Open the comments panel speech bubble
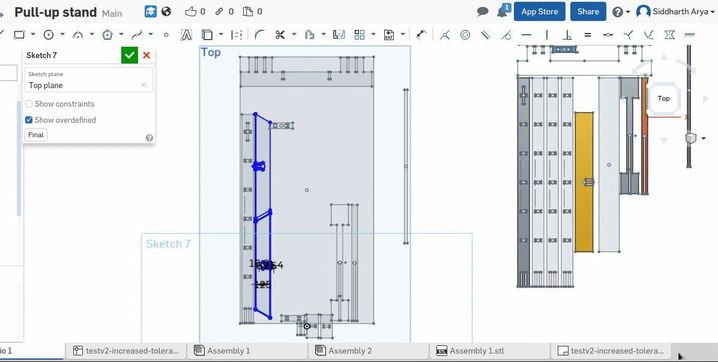The width and height of the screenshot is (718, 362). [x=483, y=12]
